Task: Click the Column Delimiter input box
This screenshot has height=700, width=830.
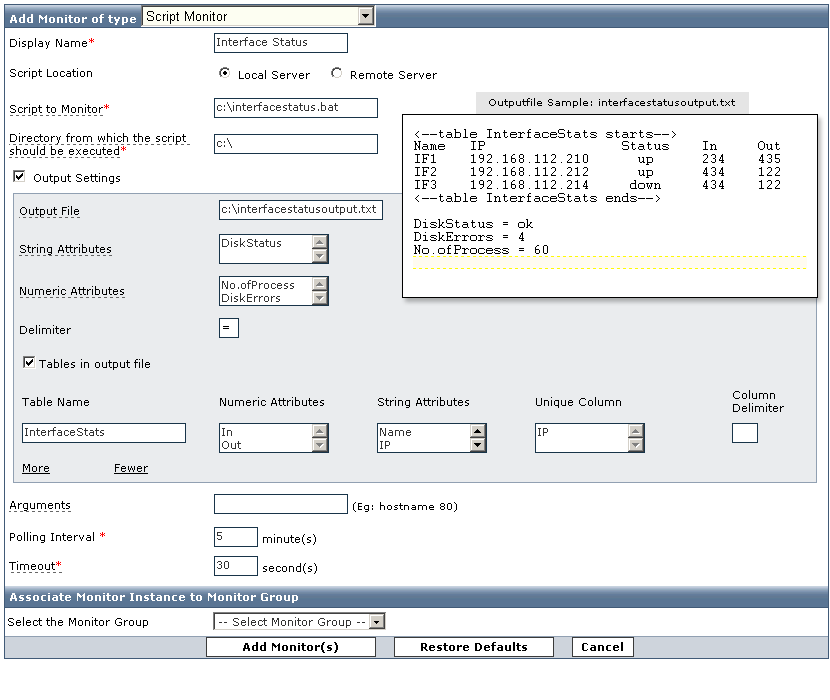Action: [x=744, y=433]
